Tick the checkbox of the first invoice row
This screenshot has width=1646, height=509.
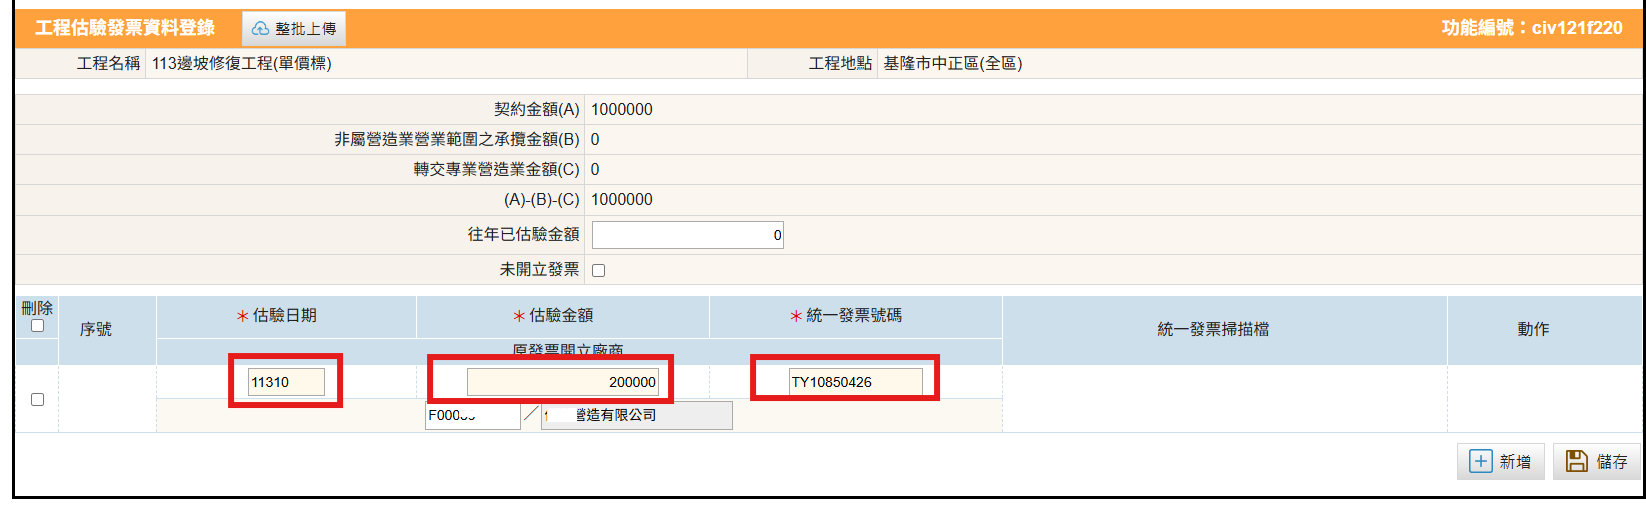[37, 399]
